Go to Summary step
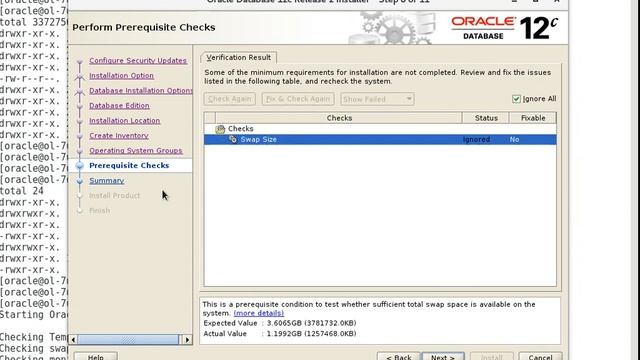Viewport: 640px width, 360px height. (x=107, y=181)
